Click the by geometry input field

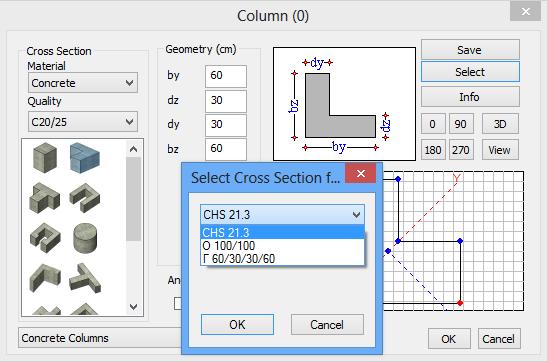pyautogui.click(x=226, y=76)
